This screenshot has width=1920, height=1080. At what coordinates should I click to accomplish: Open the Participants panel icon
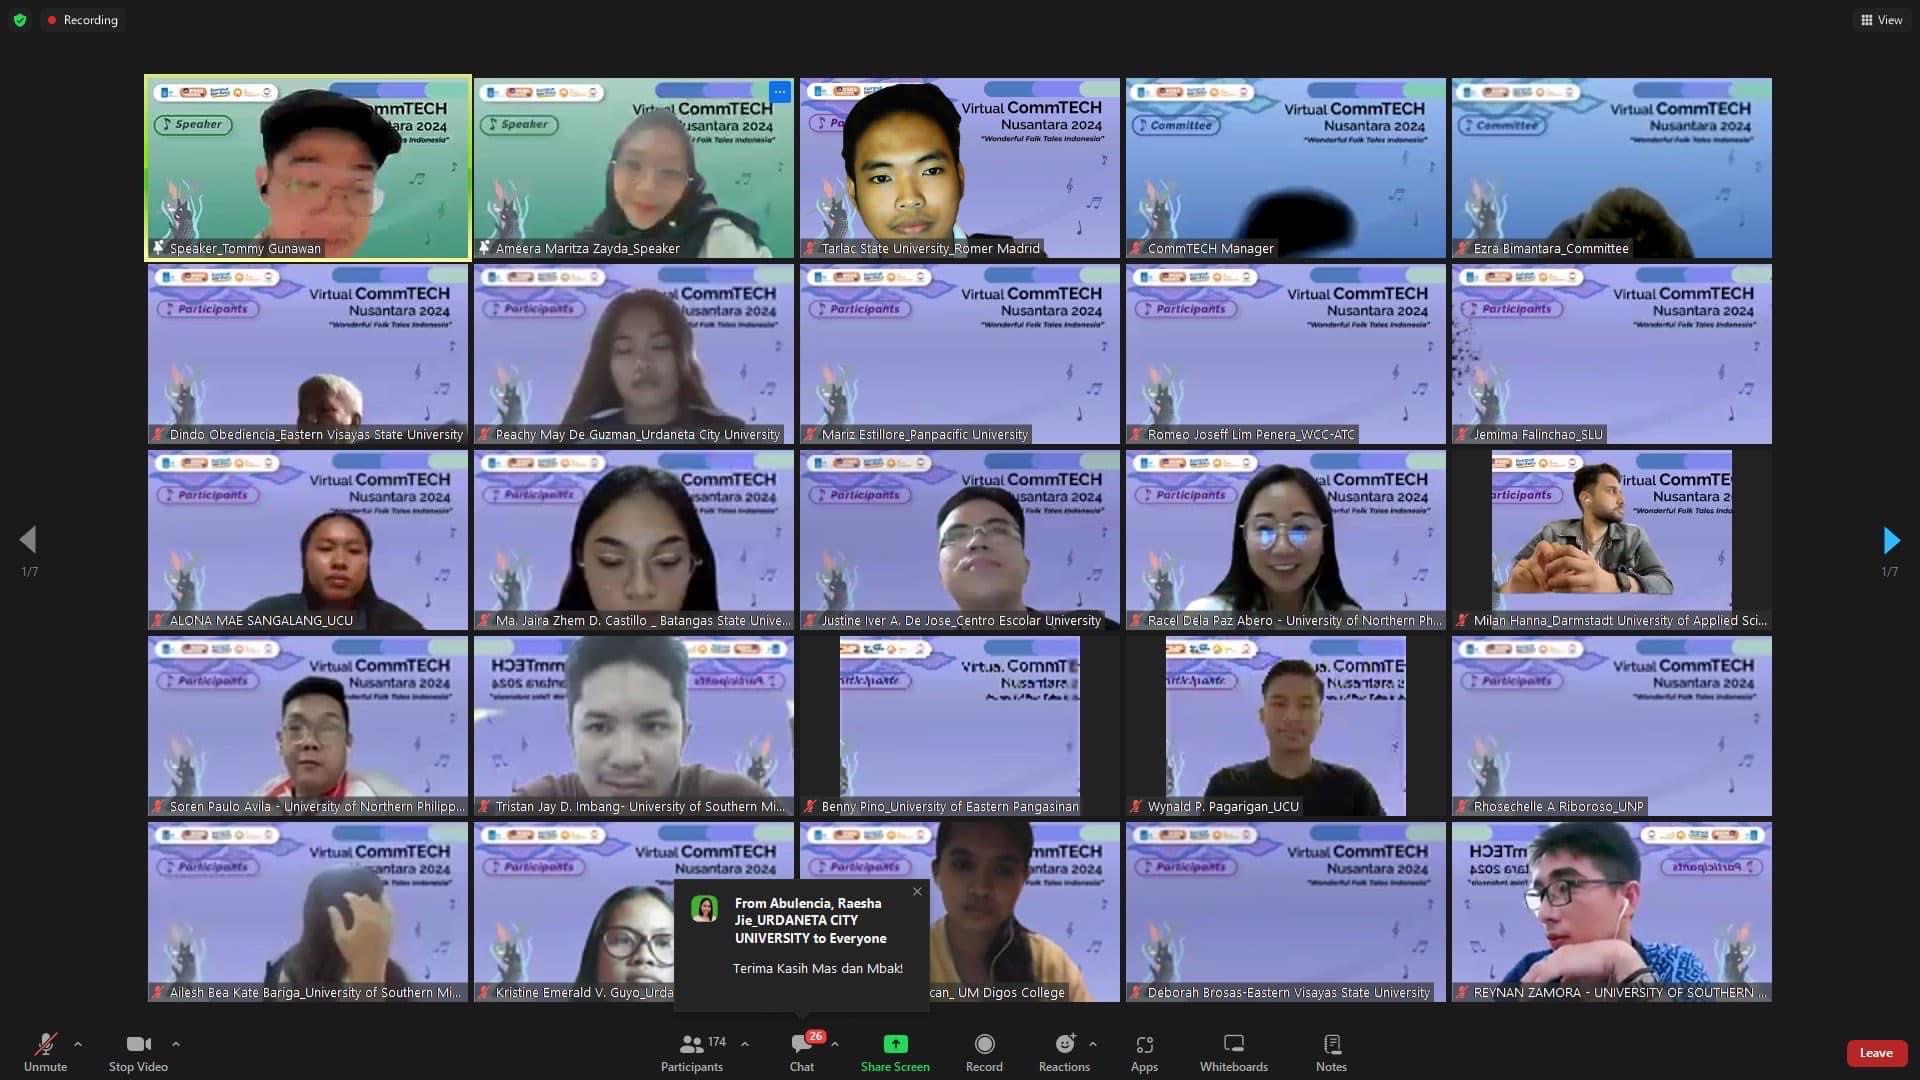691,1045
